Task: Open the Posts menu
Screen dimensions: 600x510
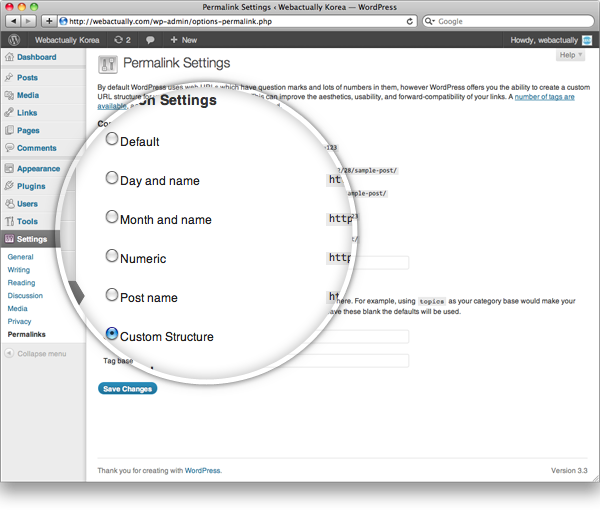Action: (27, 77)
